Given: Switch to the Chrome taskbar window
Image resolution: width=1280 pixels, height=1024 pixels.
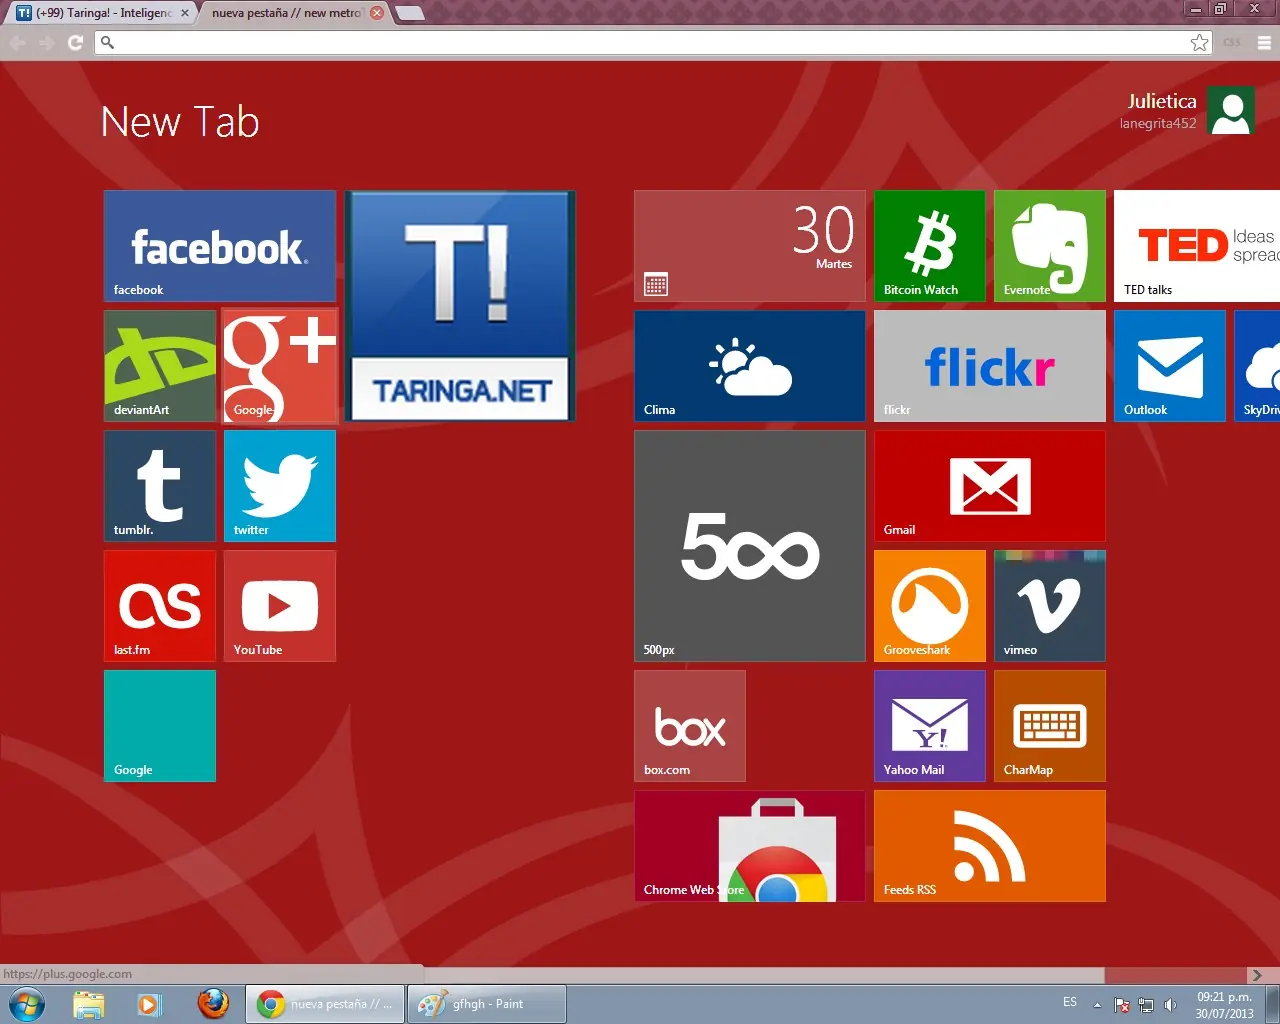Looking at the screenshot, I should point(325,1004).
